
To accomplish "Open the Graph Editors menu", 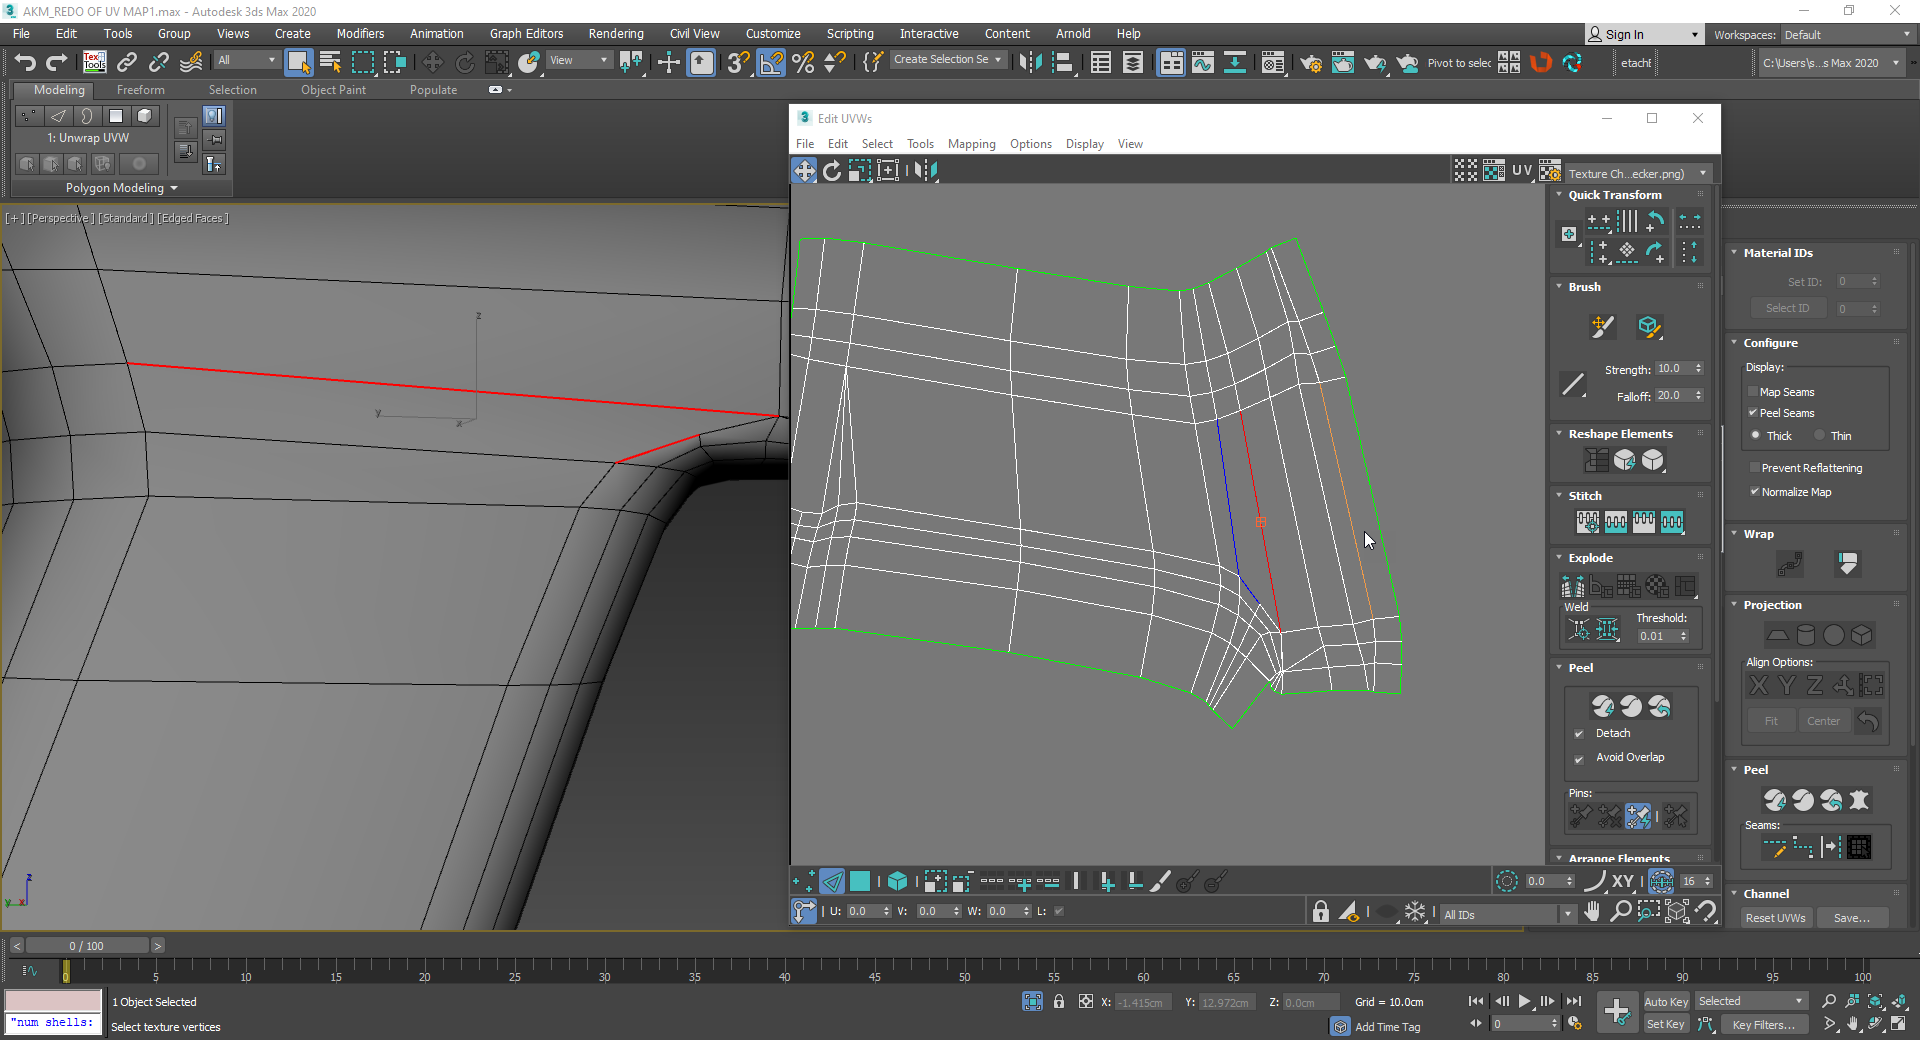I will pyautogui.click(x=526, y=33).
